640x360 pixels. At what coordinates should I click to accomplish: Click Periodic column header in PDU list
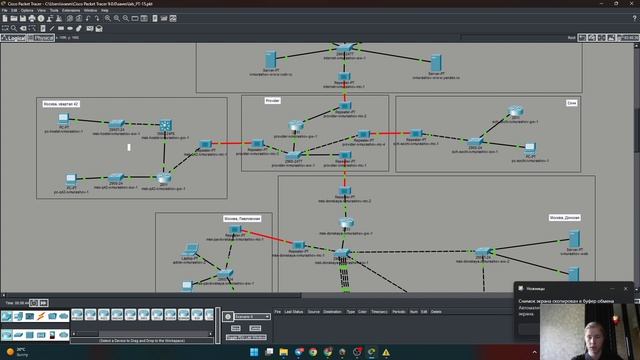point(398,312)
